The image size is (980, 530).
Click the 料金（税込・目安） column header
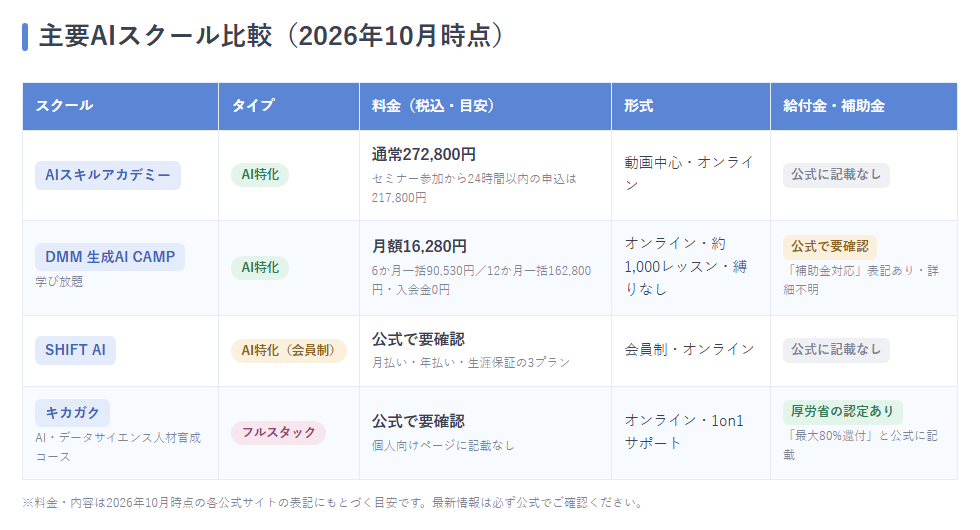pos(485,106)
